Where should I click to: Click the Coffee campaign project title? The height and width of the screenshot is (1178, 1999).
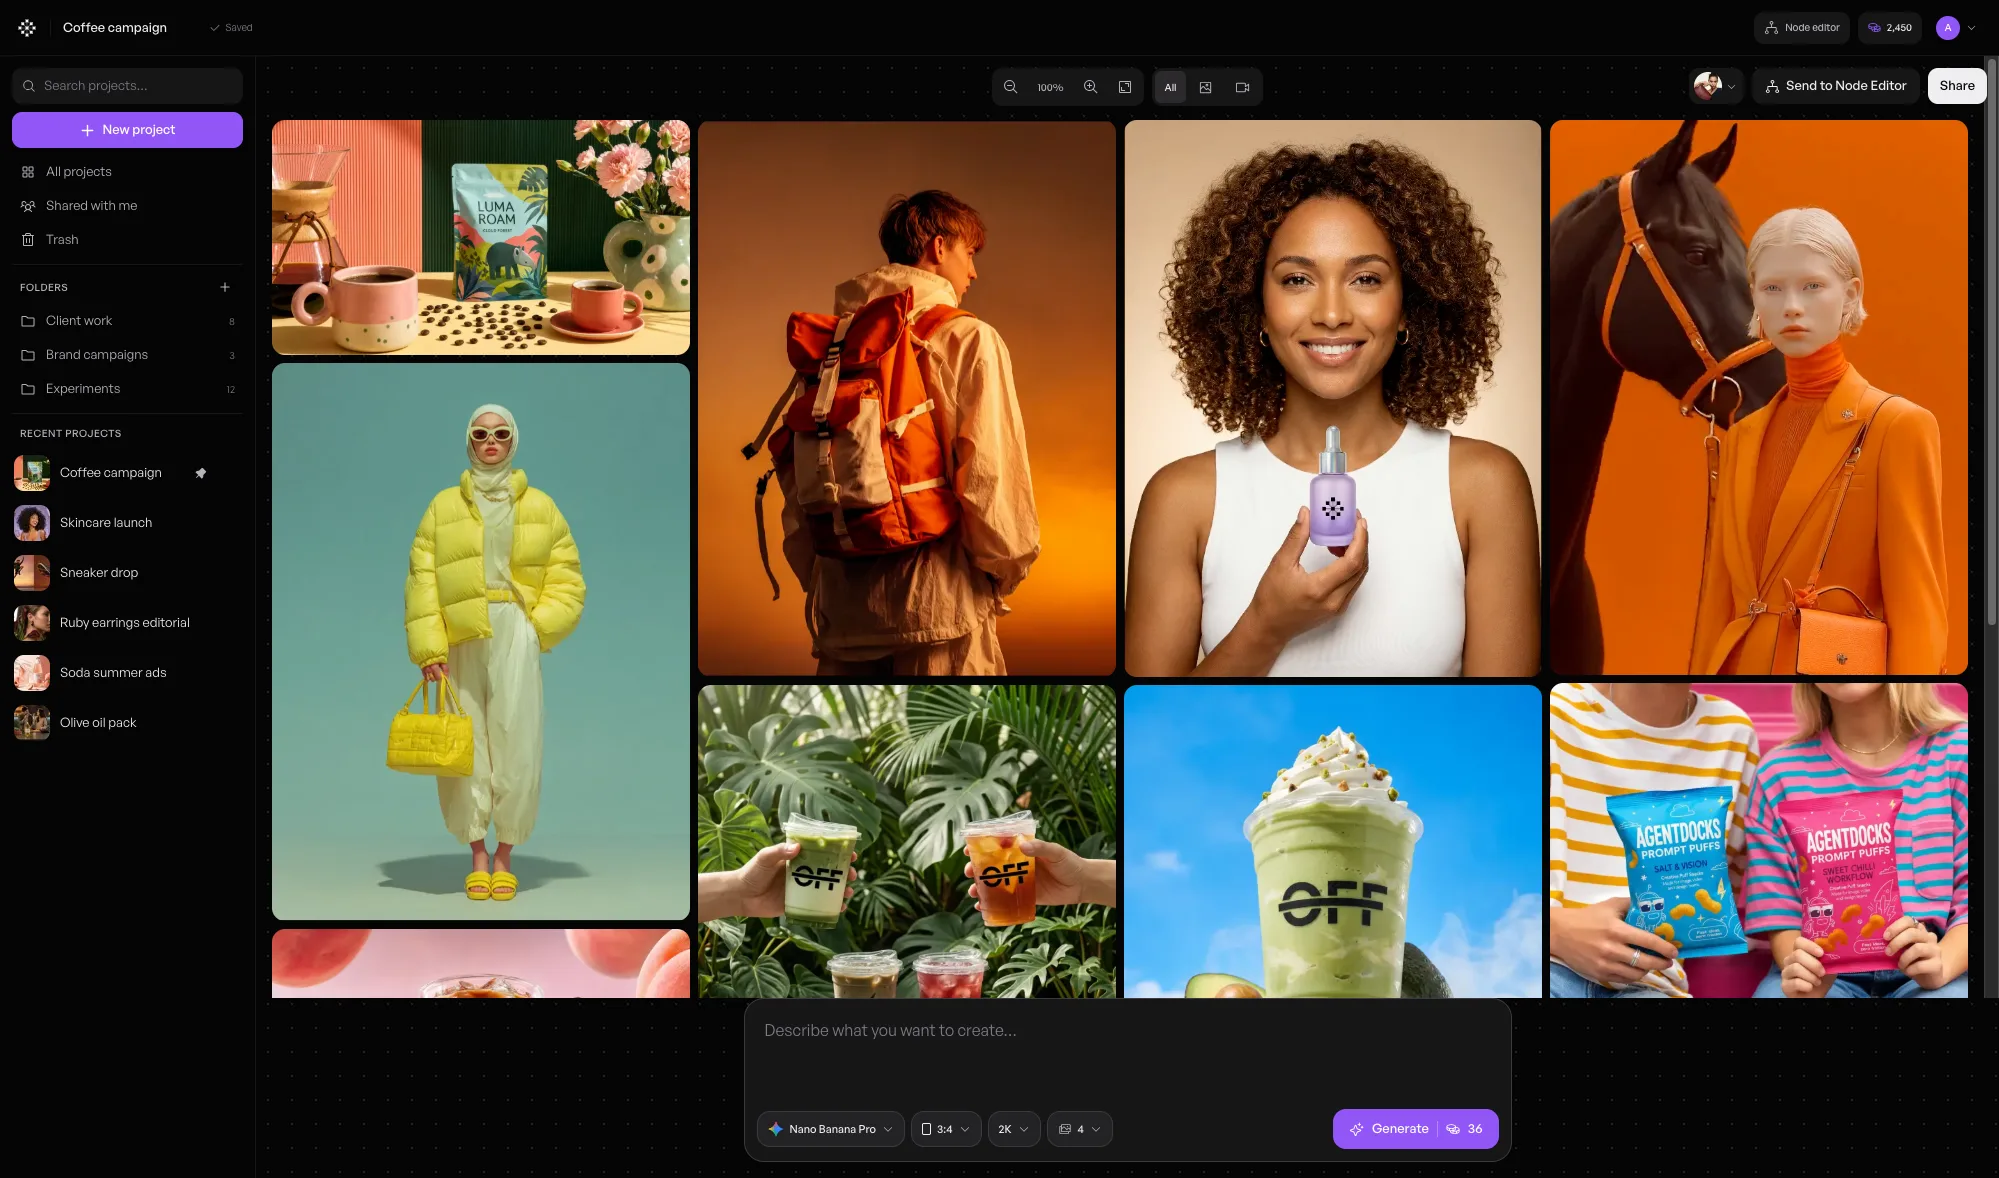115,28
